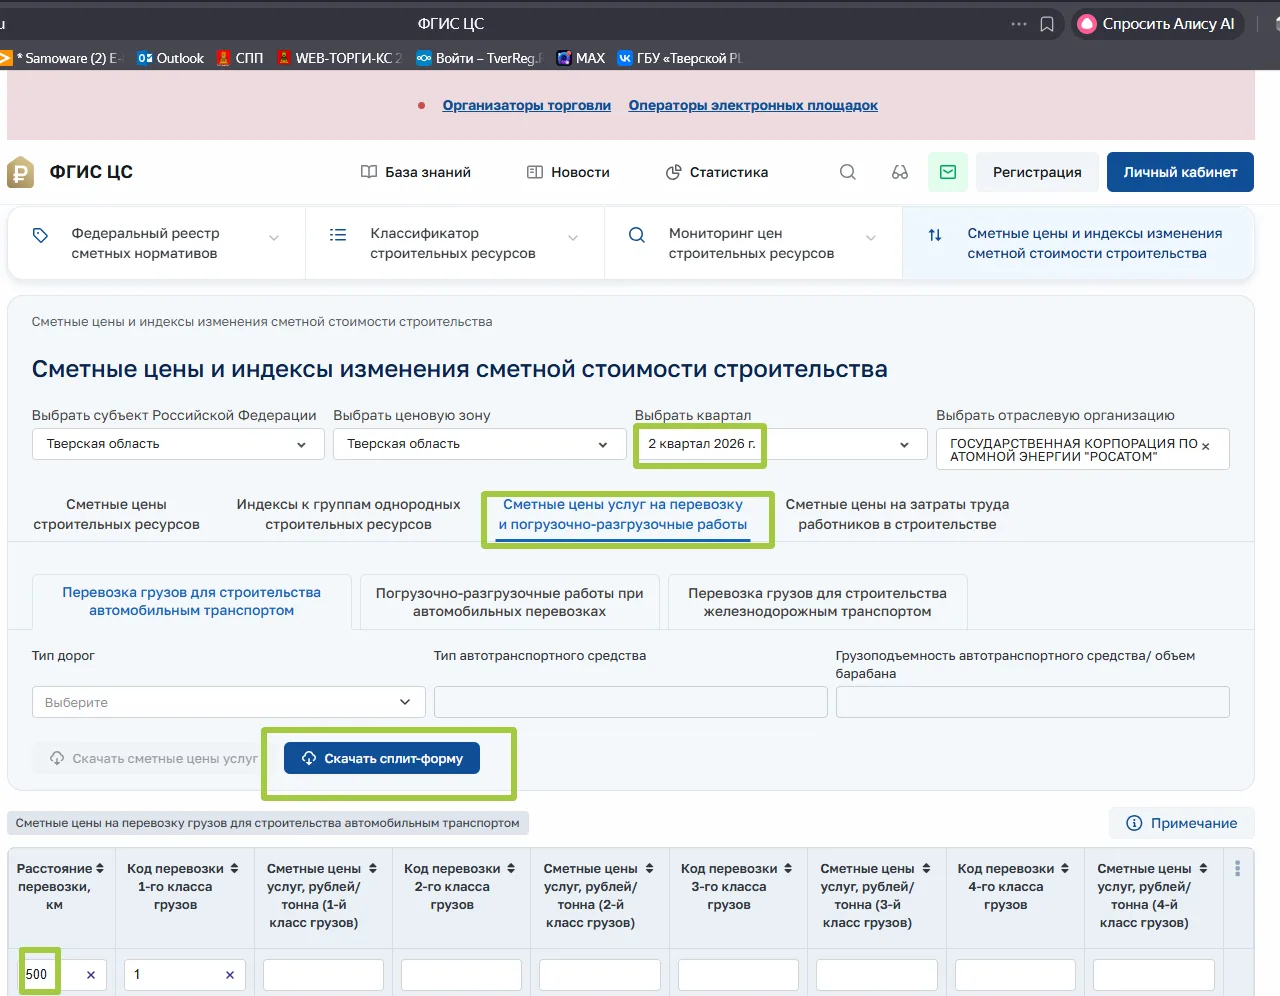
Task: Click the browser bookmark icon
Action: tap(1047, 24)
